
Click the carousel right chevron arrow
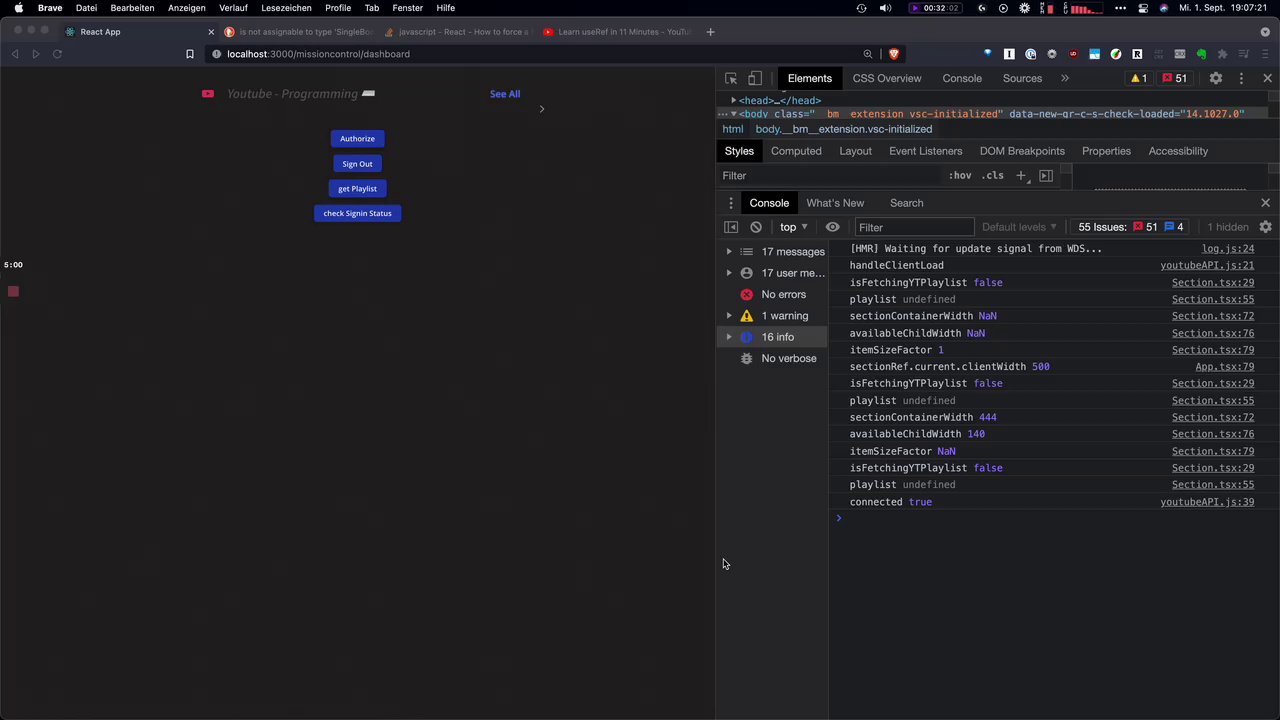coord(542,109)
